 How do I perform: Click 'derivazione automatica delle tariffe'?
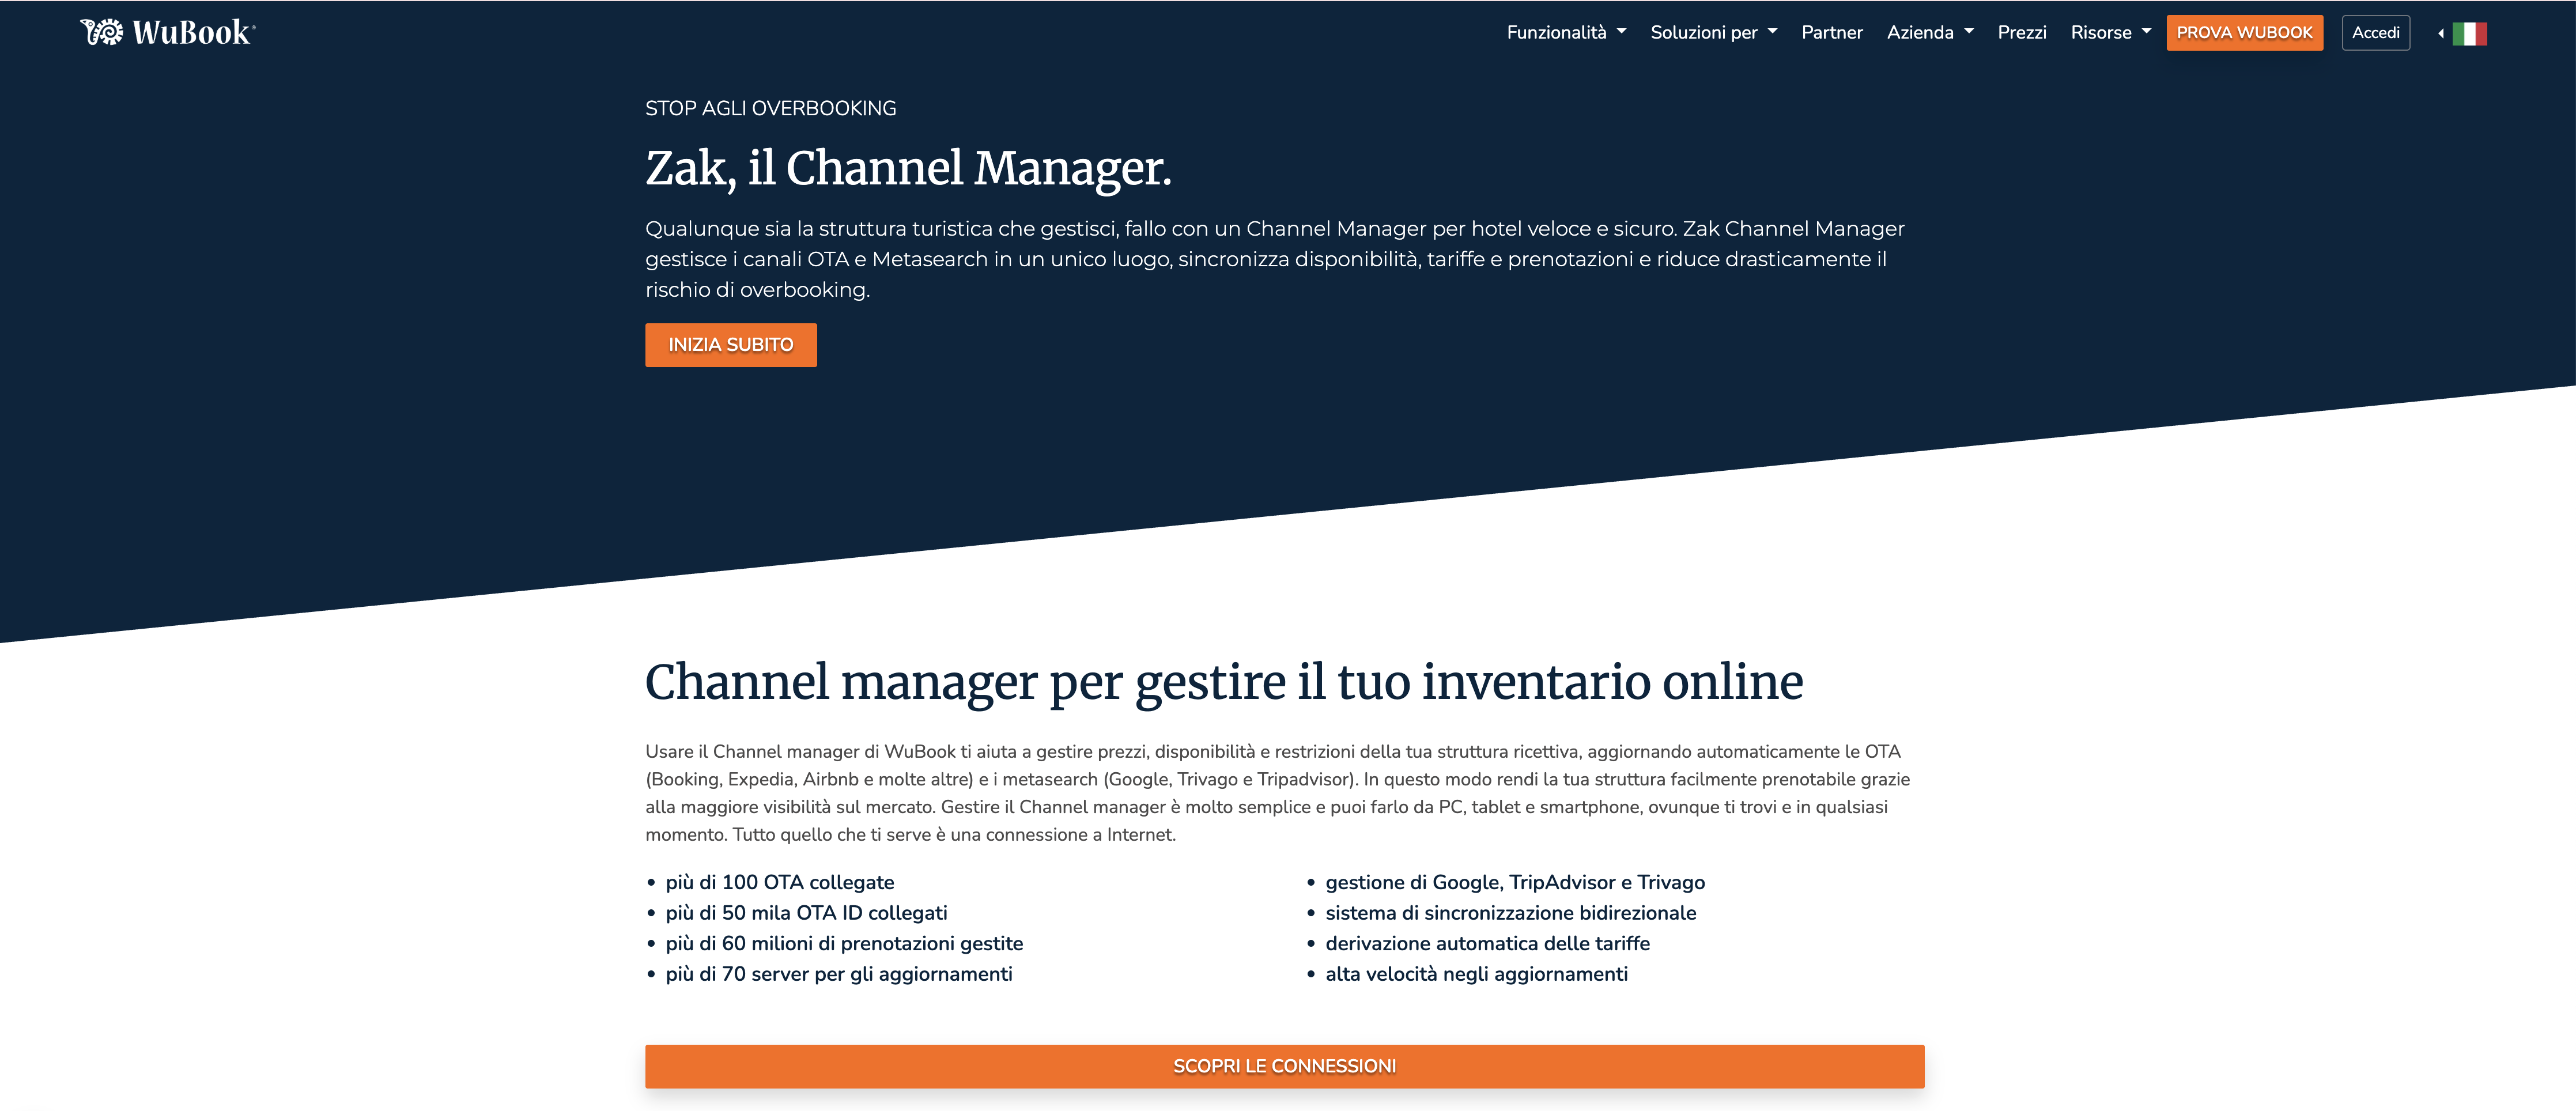[1487, 943]
